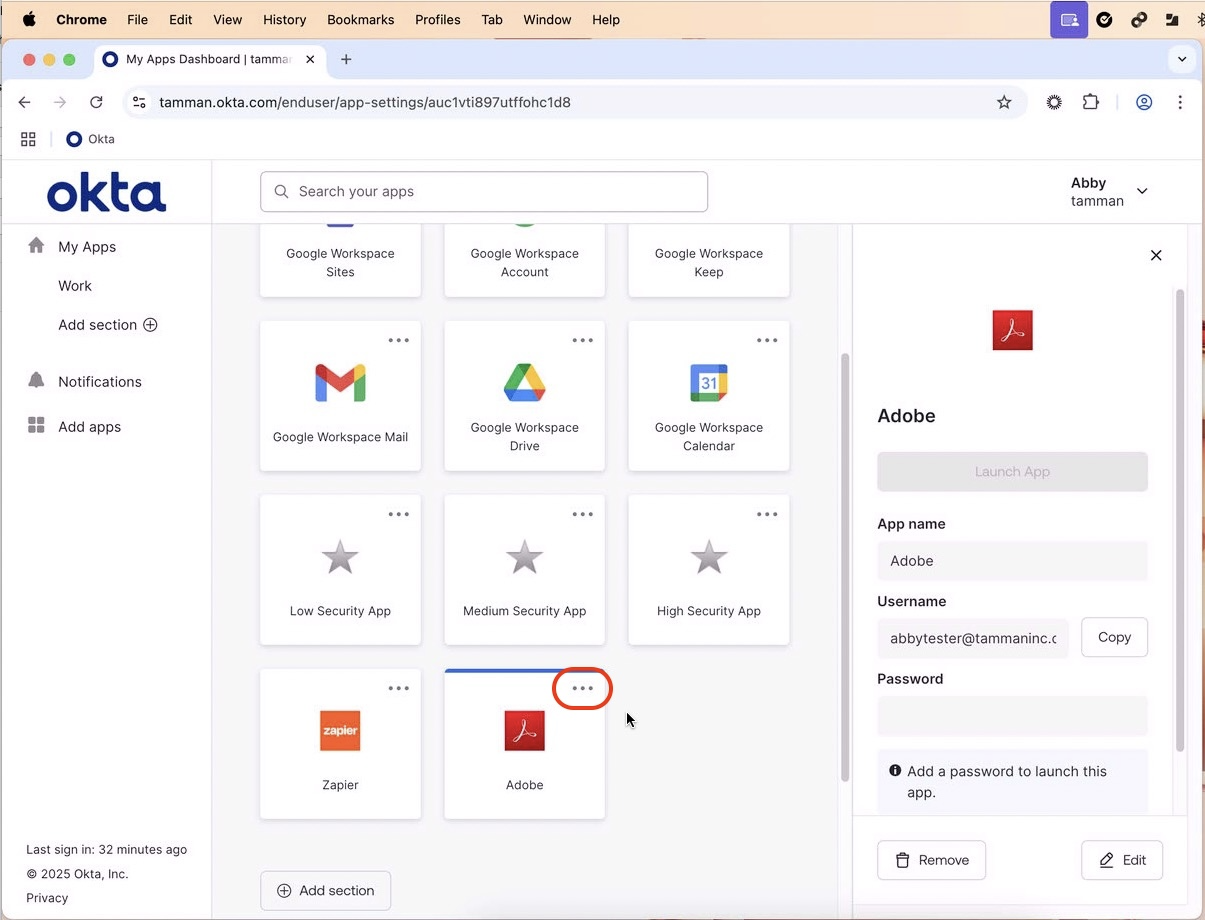This screenshot has width=1205, height=920.
Task: Click Medium Security App star icon
Action: coord(524,557)
